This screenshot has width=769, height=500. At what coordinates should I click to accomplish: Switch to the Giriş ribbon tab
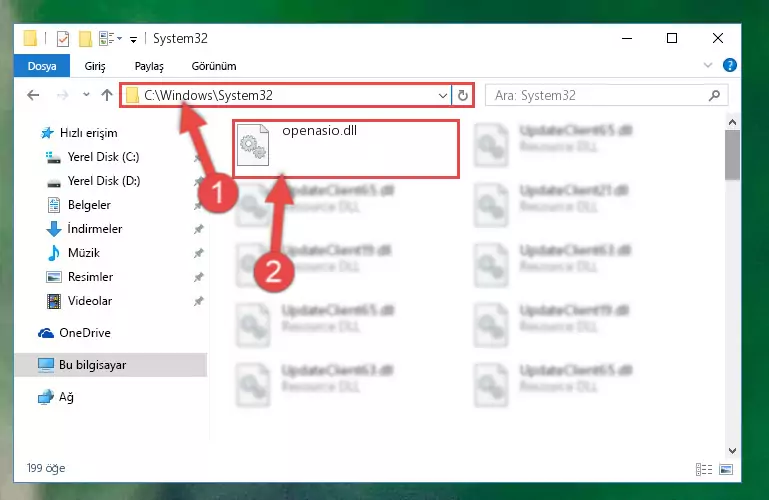point(95,66)
